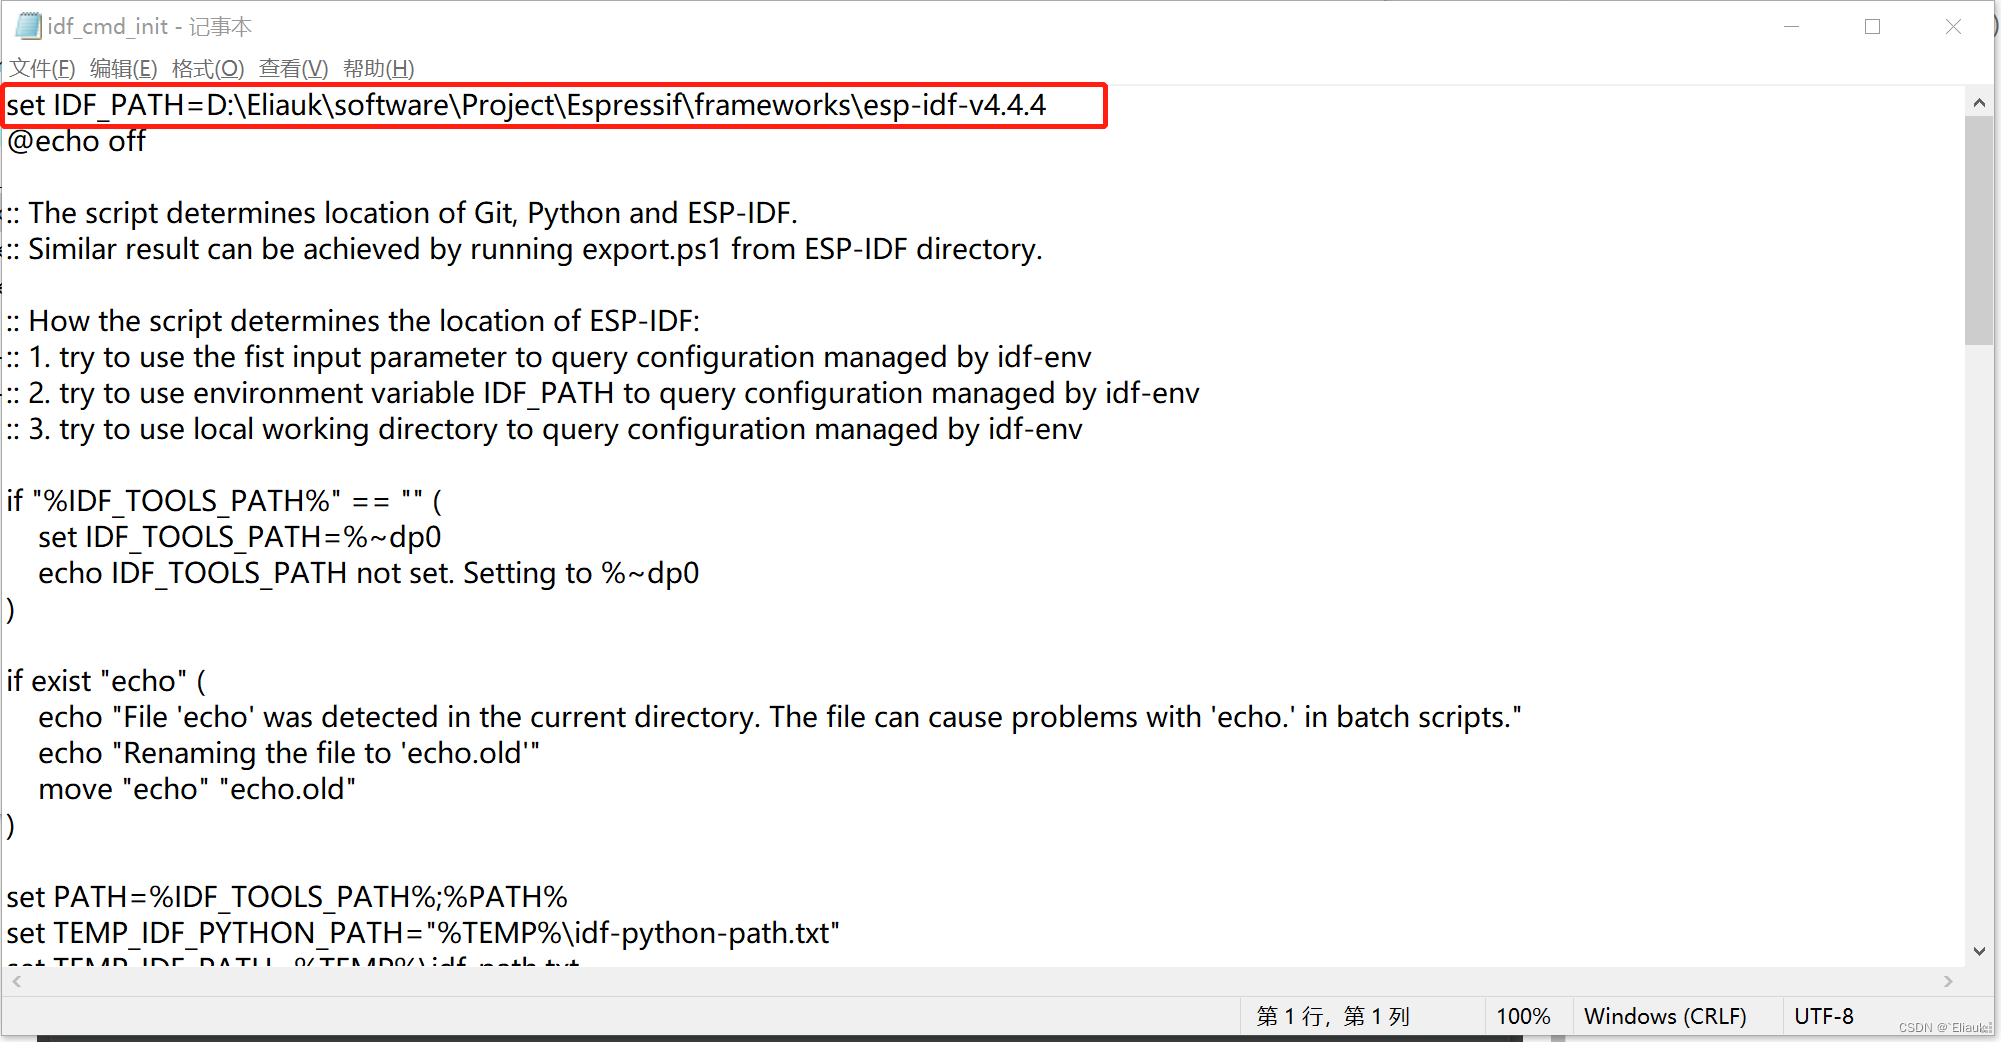Click the line and column position indicator
The image size is (2001, 1042).
[1332, 1016]
